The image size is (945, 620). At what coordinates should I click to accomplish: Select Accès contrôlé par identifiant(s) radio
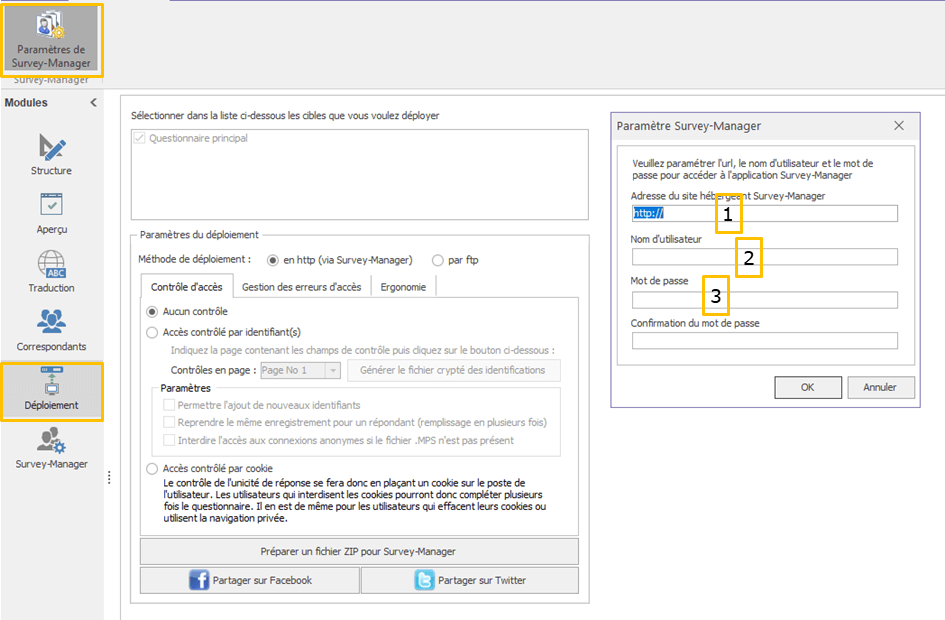click(152, 332)
